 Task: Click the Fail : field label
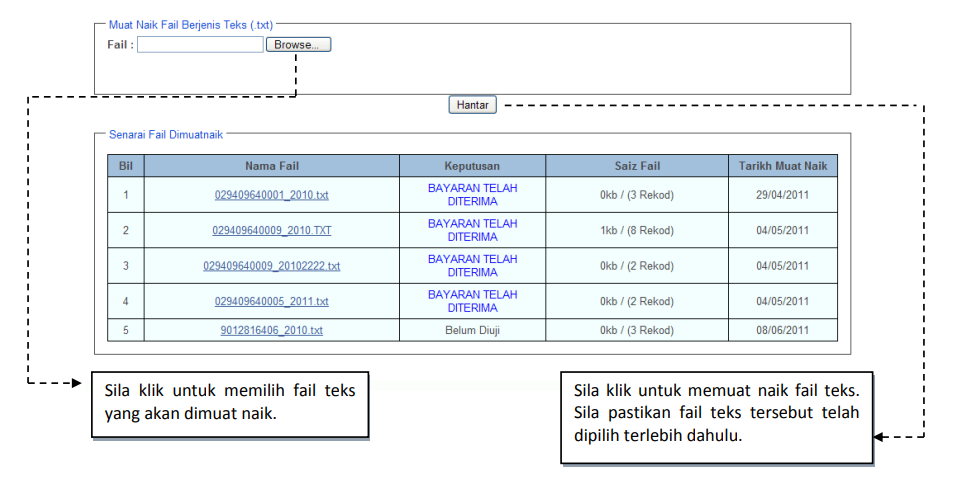(120, 44)
